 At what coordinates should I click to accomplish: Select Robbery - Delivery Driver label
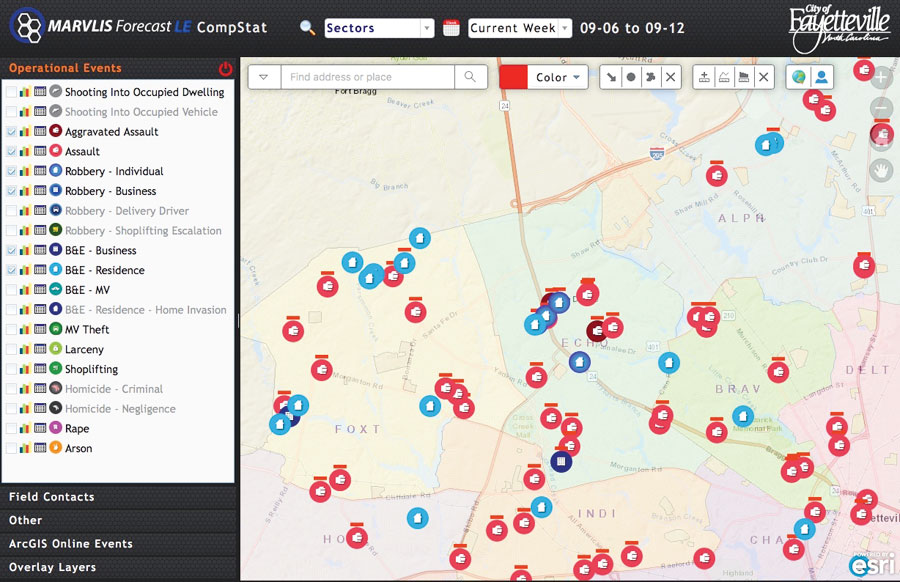126,211
